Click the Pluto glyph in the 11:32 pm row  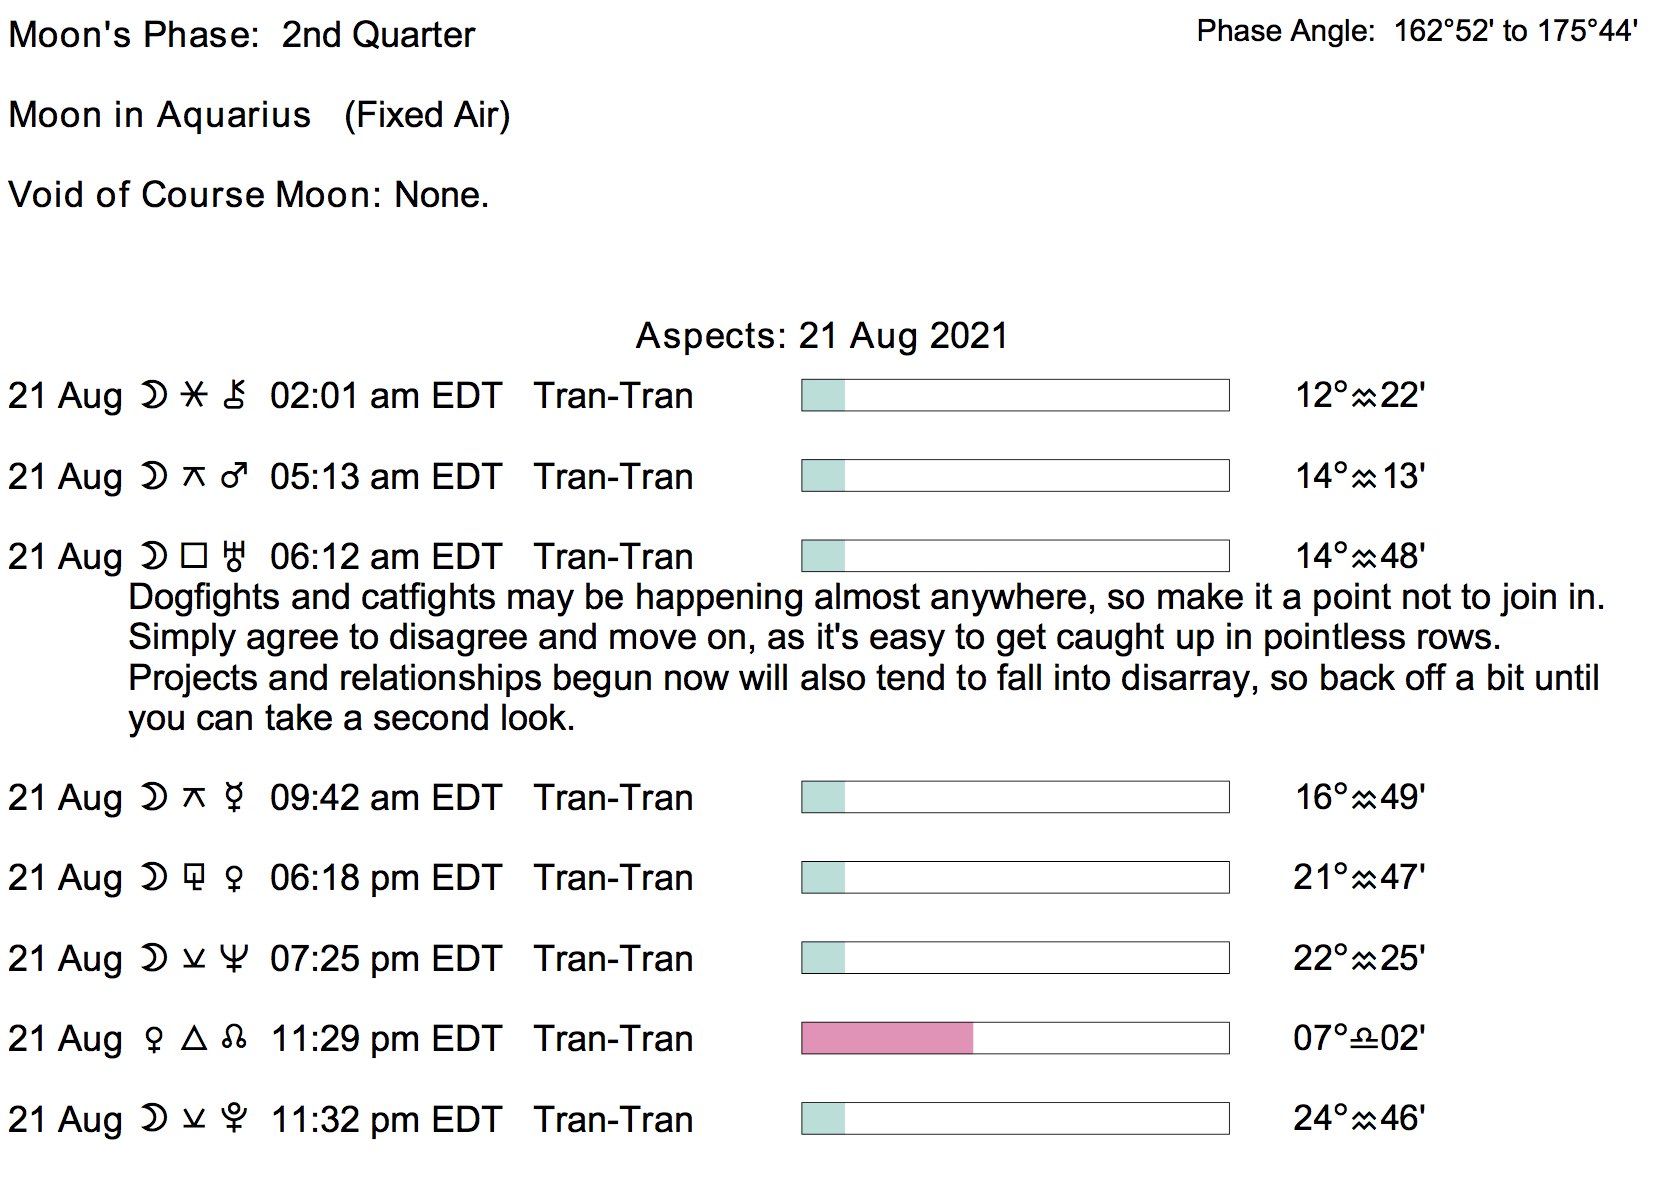(234, 1119)
